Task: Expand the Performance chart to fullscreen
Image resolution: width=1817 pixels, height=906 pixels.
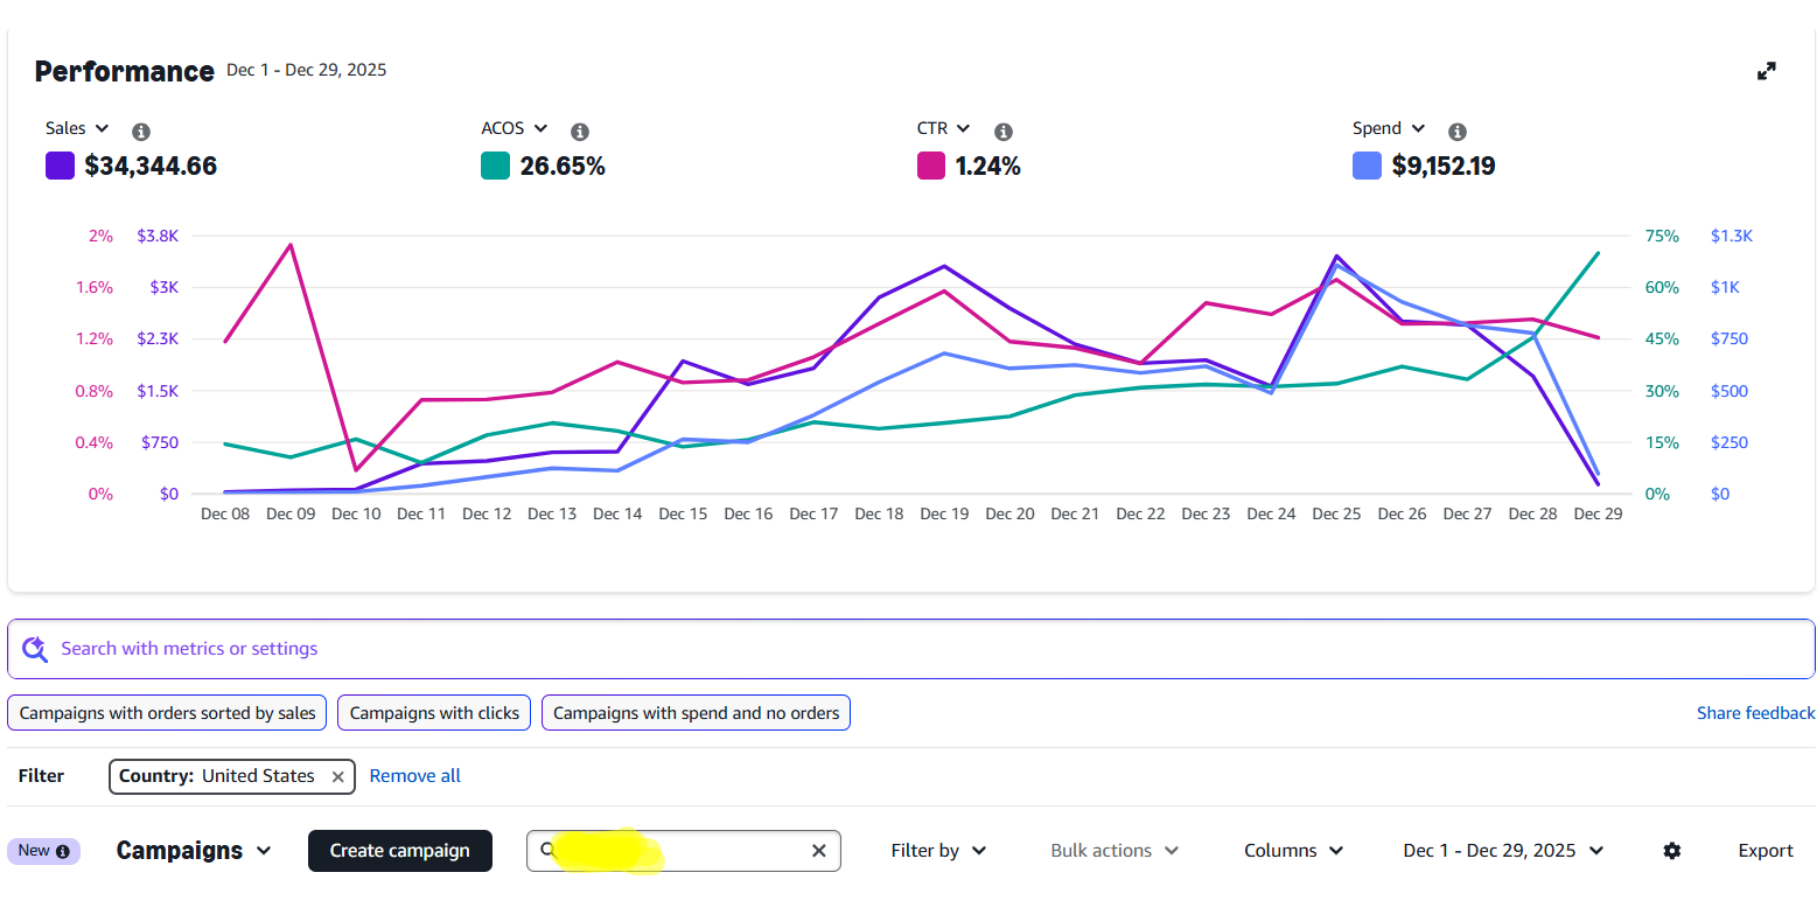Action: tap(1766, 71)
